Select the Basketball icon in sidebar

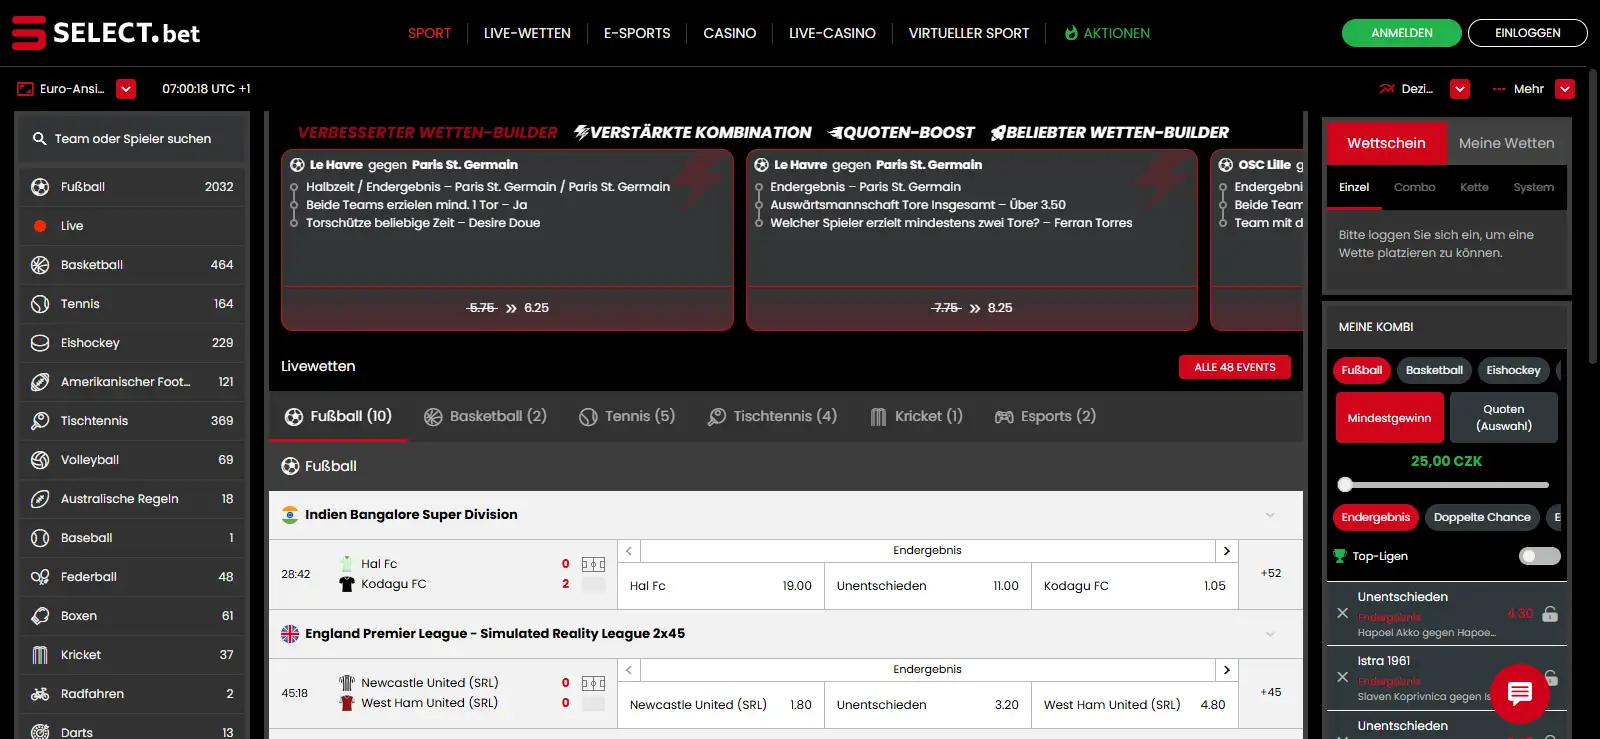pos(40,265)
